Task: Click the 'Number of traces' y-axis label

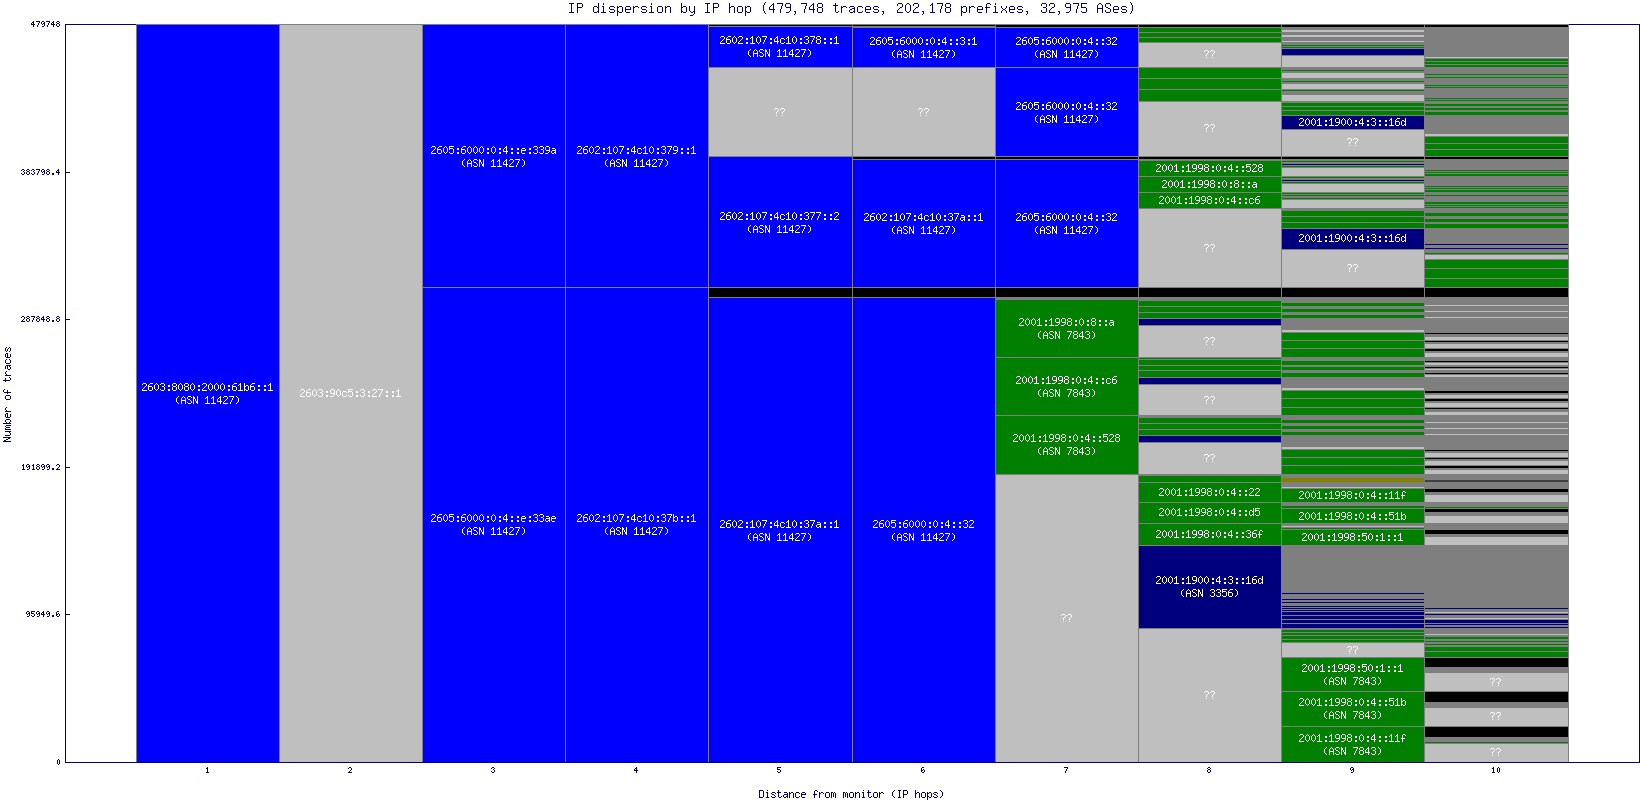Action: click(8, 394)
